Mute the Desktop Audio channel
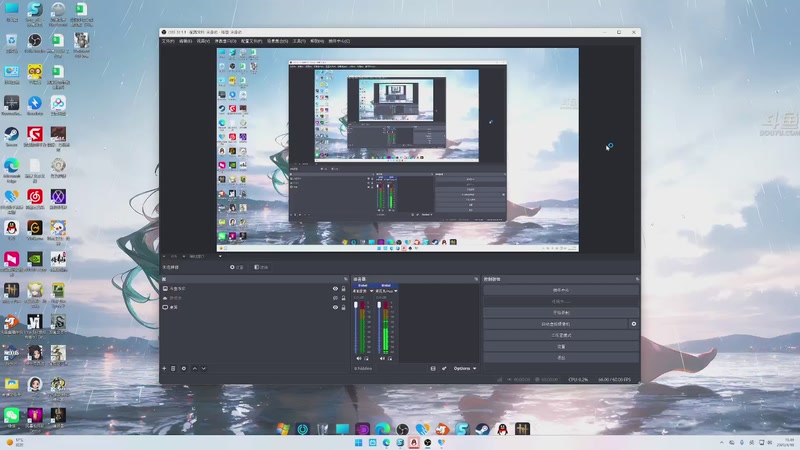The image size is (800, 450). click(x=358, y=358)
